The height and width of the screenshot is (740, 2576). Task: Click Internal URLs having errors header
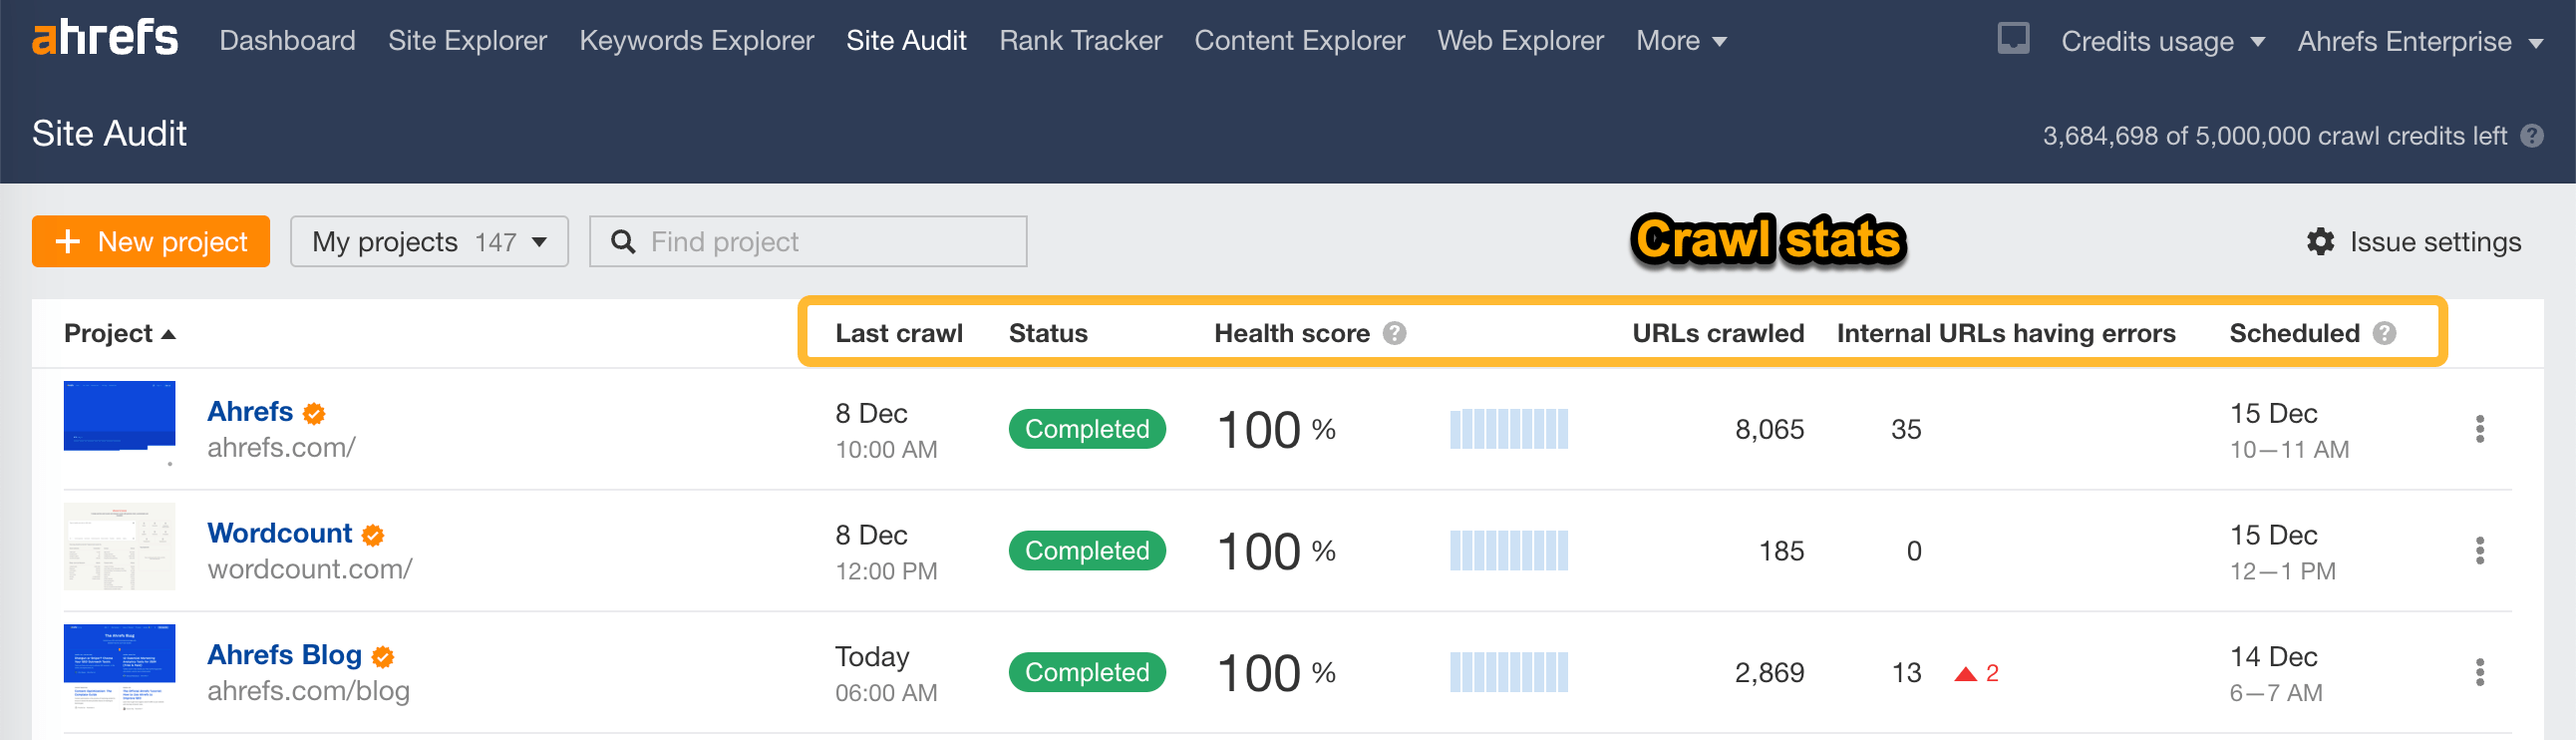click(2006, 333)
